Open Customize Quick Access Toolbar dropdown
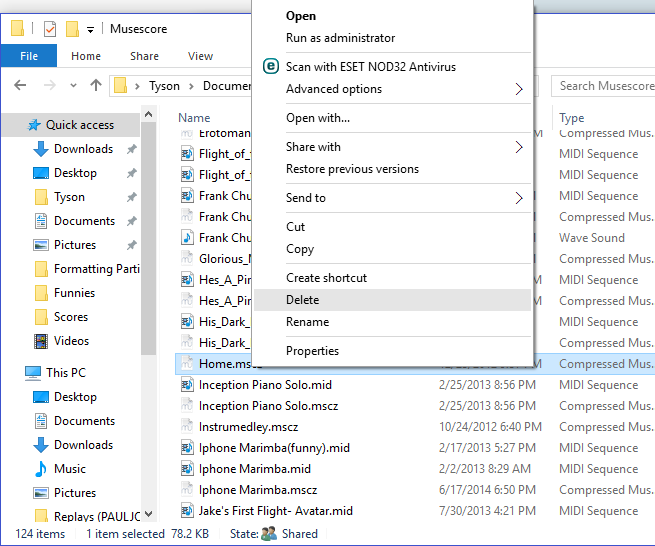655x546 pixels. 90,30
